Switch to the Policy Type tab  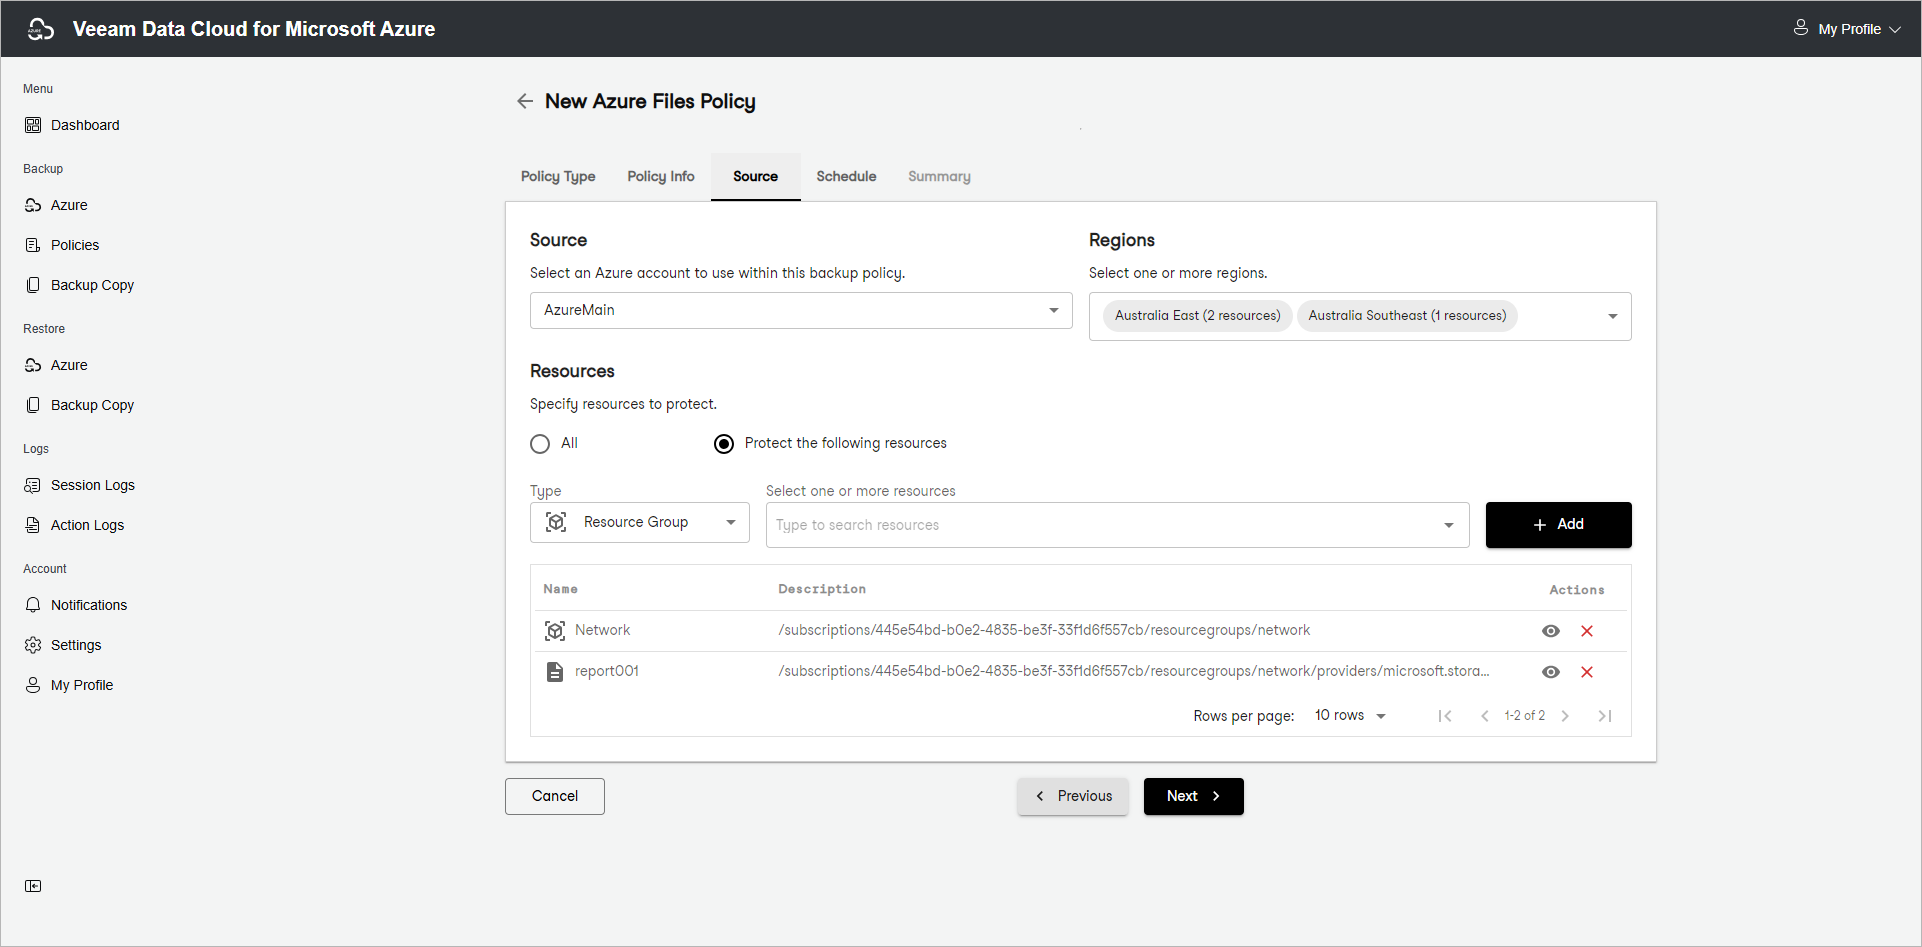[x=558, y=177]
